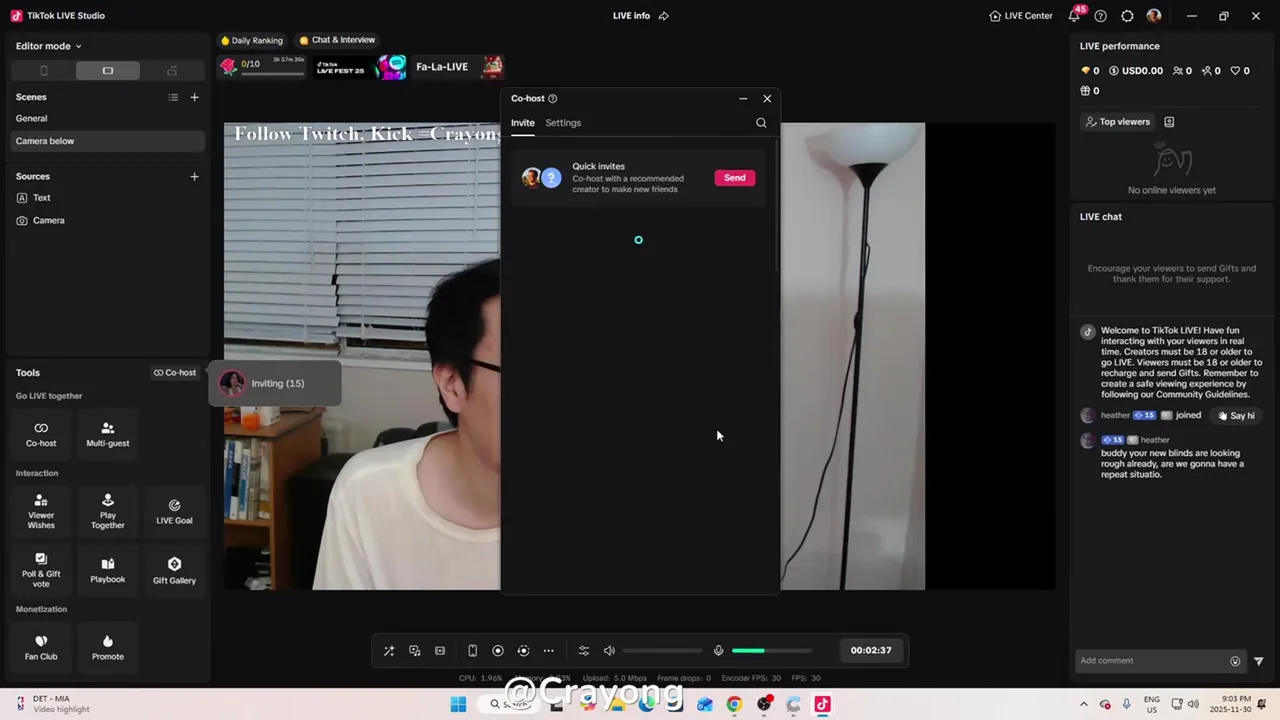Open notifications bell with 45 badge
Viewport: 1280px width, 720px height.
click(1075, 15)
